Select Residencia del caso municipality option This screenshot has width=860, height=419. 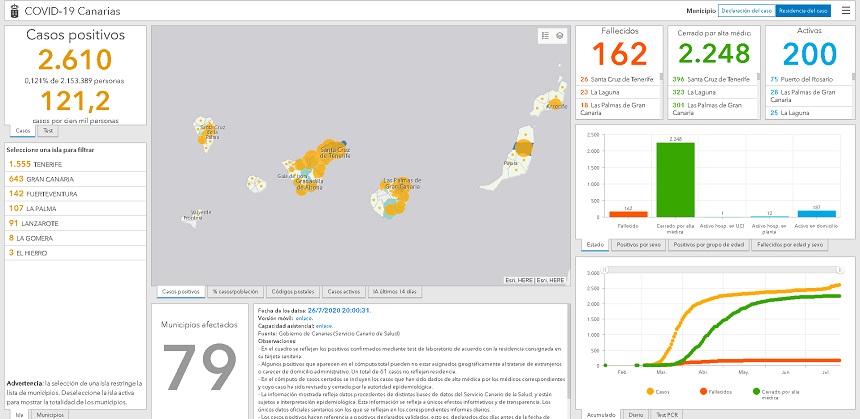click(x=804, y=10)
